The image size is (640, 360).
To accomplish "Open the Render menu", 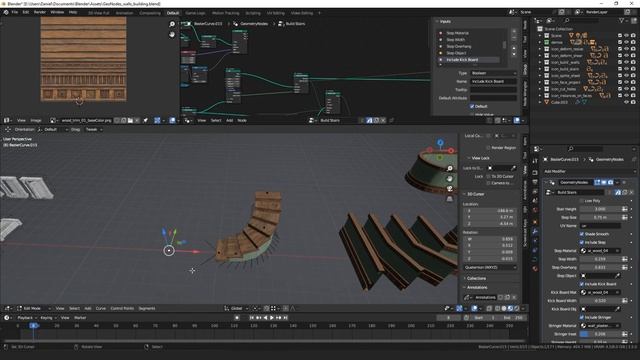I will pos(40,12).
